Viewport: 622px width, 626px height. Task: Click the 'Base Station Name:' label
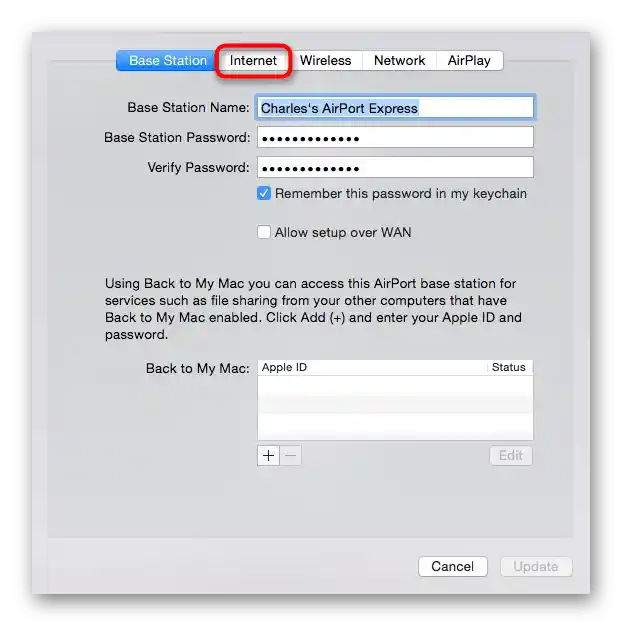point(188,107)
